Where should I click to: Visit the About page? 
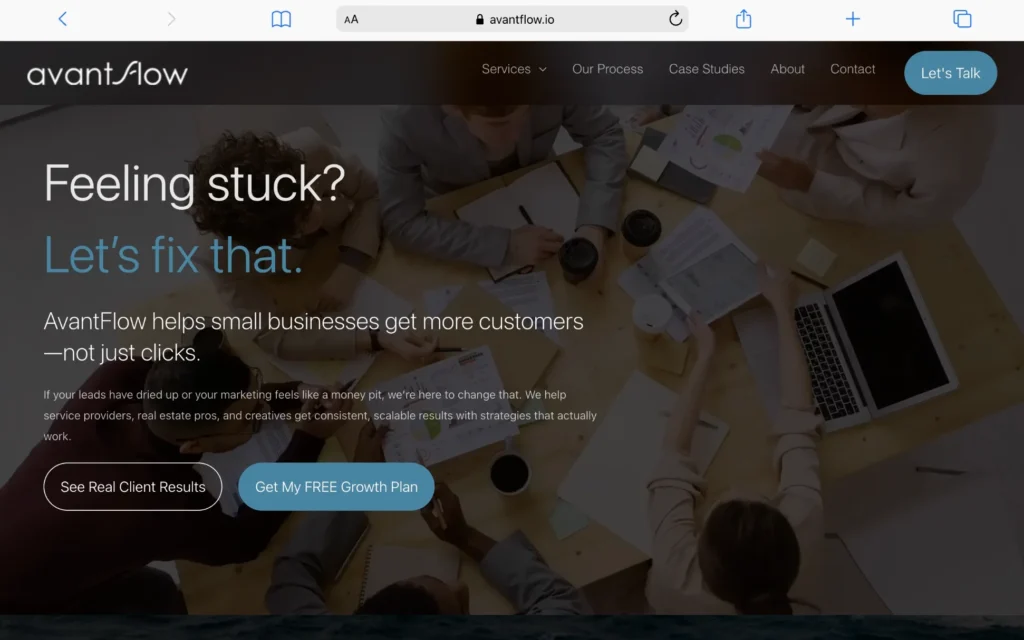[x=787, y=69]
